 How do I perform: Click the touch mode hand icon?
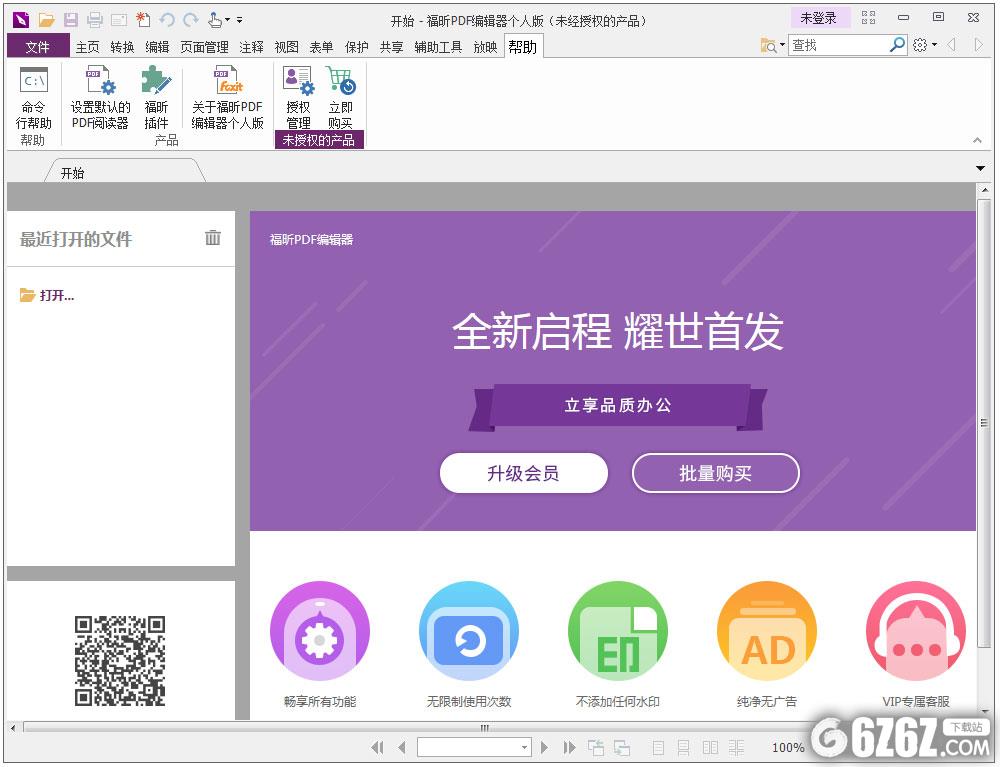215,20
